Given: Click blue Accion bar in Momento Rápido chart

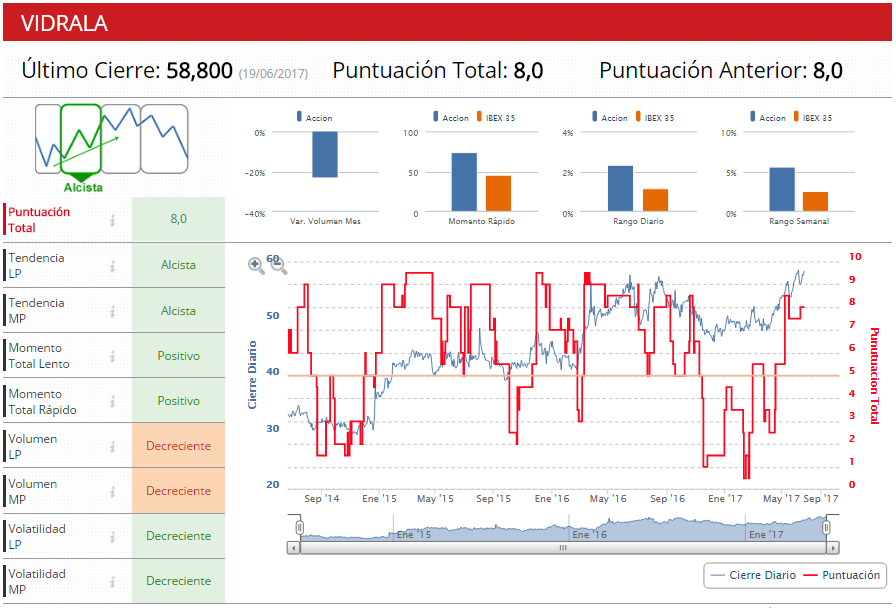Looking at the screenshot, I should point(464,182).
